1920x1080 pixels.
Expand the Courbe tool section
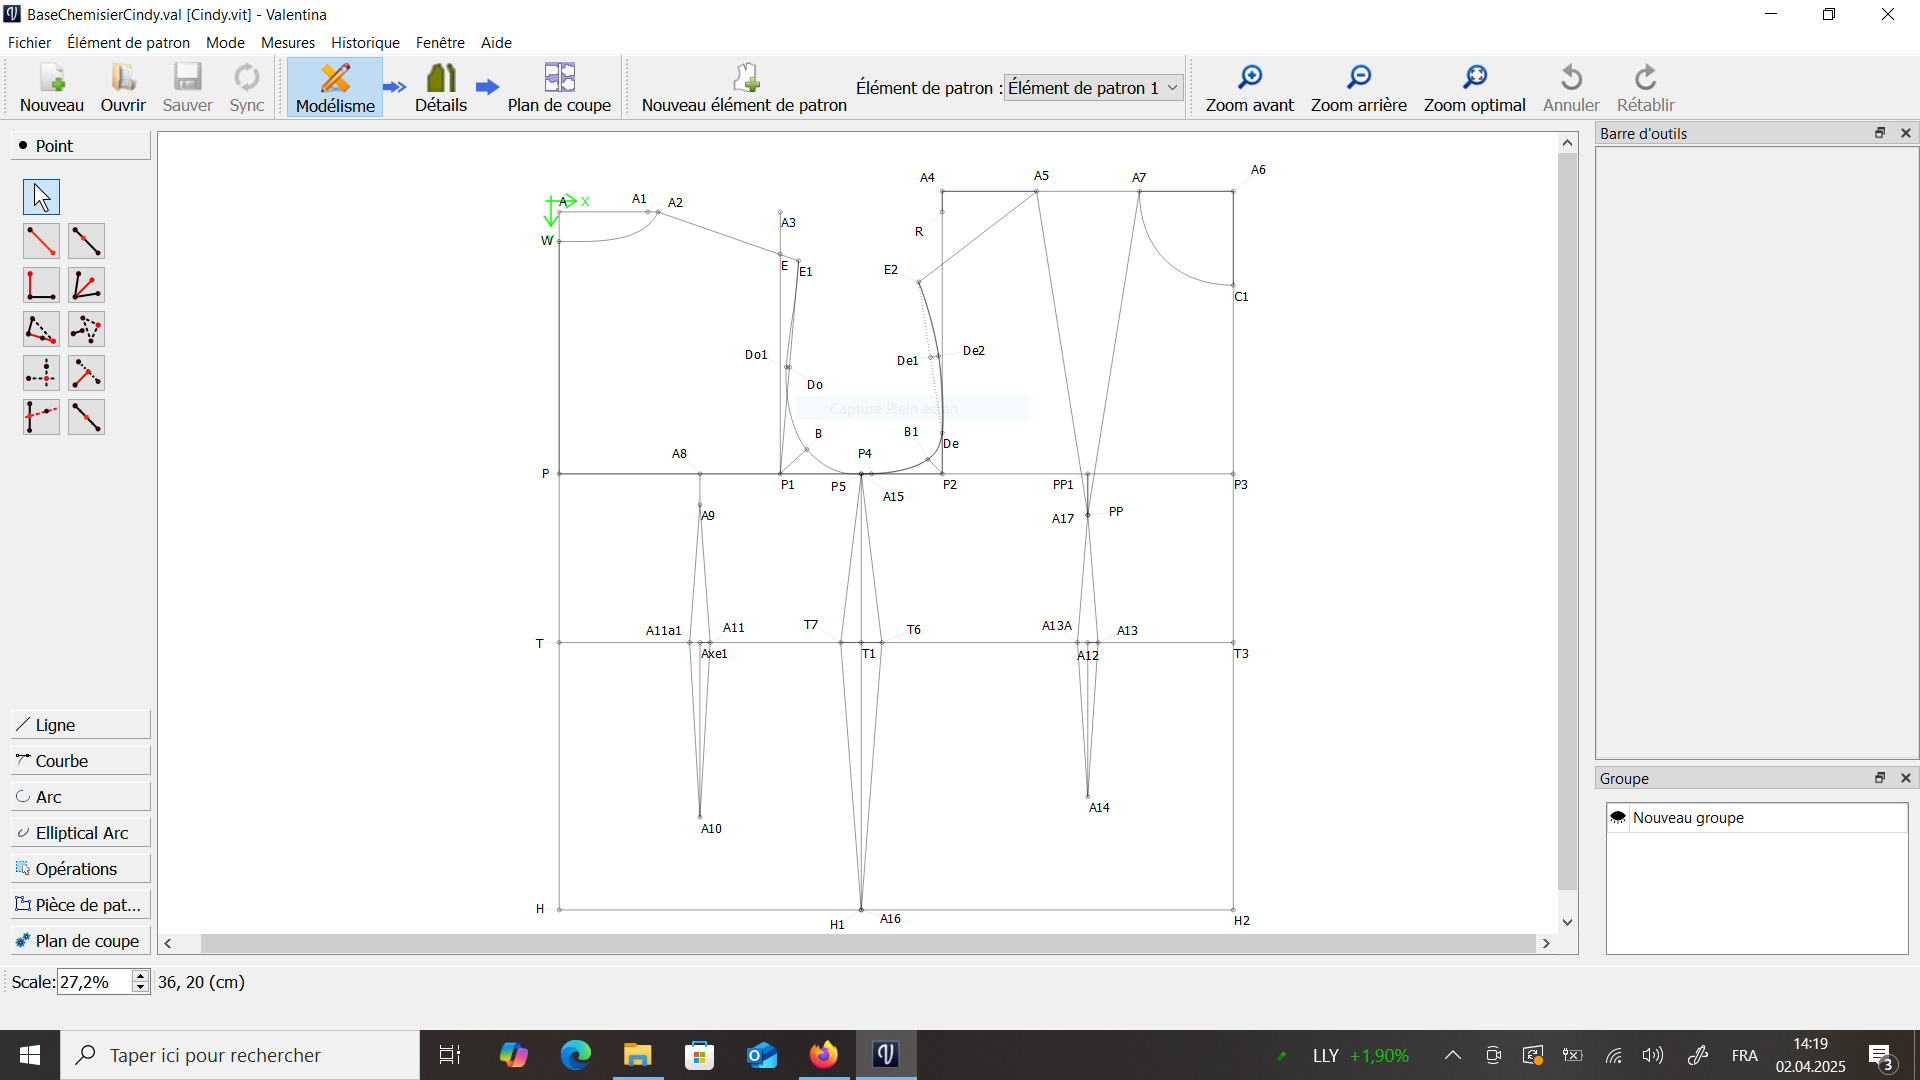[80, 761]
